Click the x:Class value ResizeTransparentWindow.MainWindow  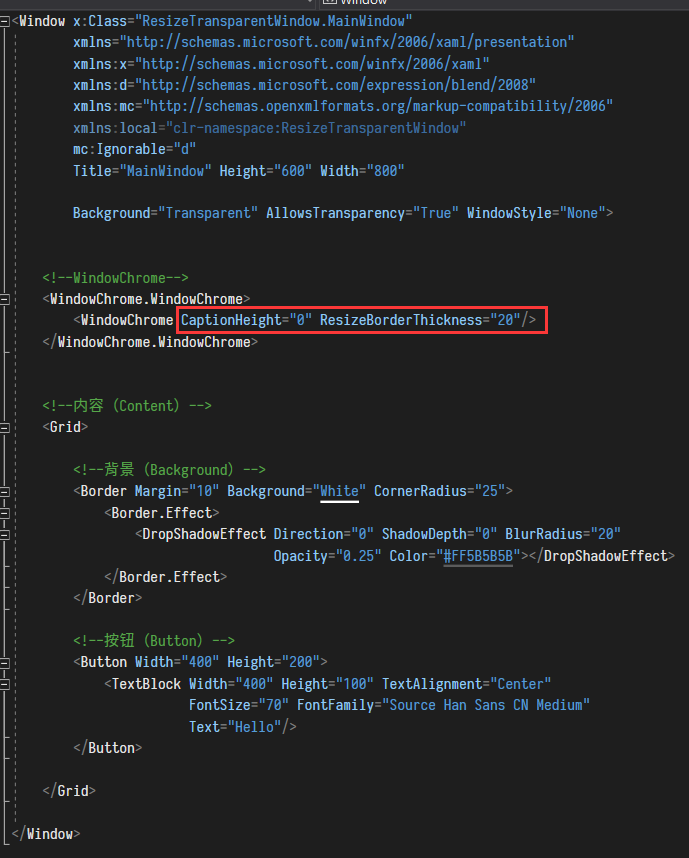coord(273,21)
